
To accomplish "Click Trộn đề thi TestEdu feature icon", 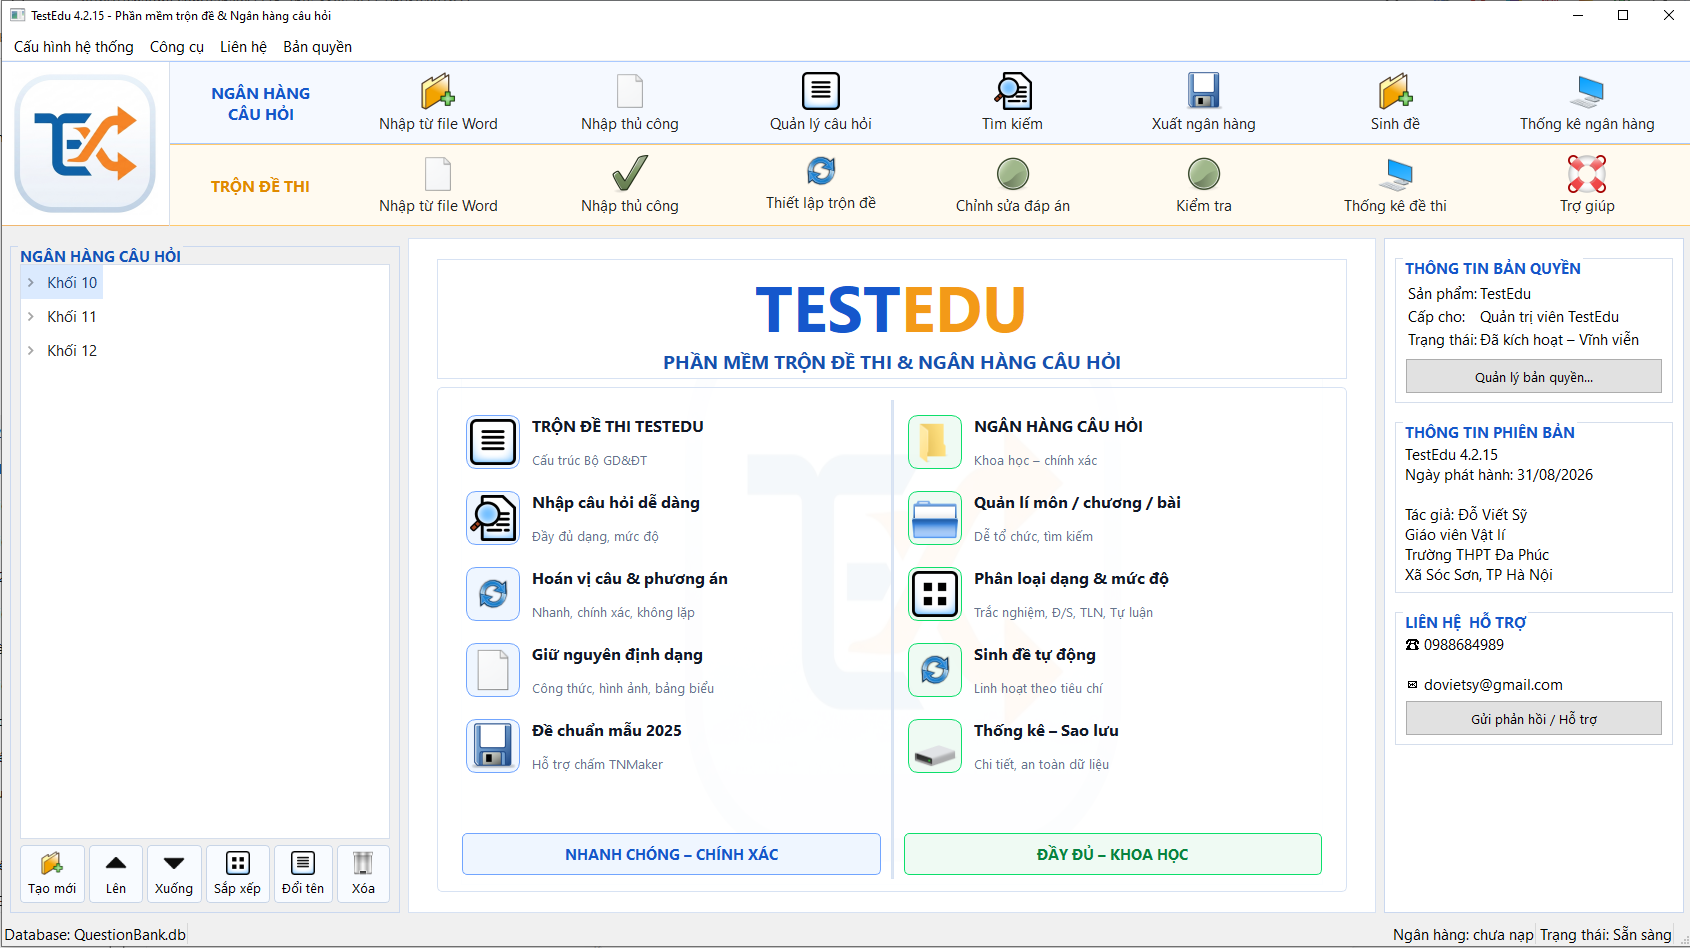I will (x=493, y=441).
